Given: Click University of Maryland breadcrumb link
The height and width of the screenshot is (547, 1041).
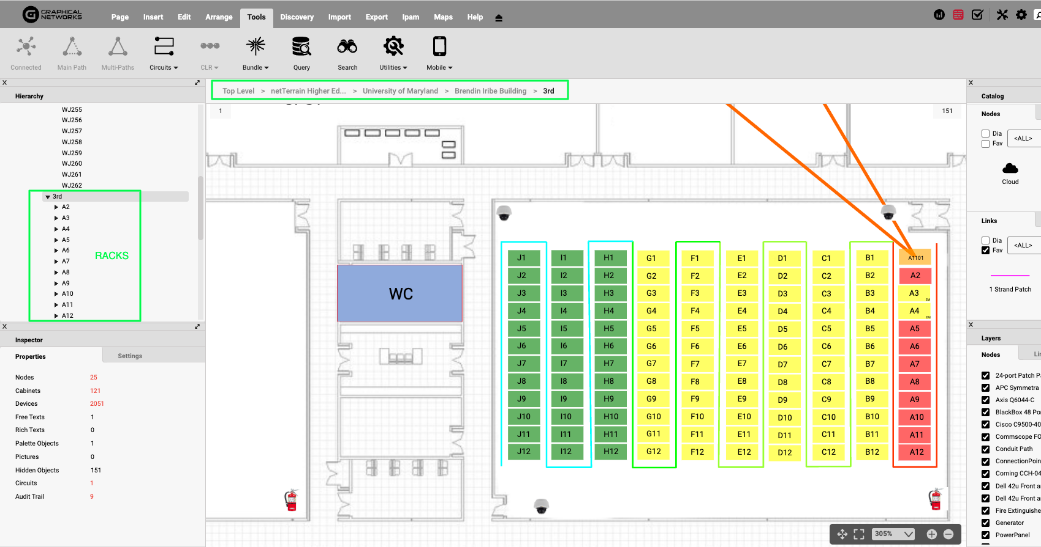Looking at the screenshot, I should [x=402, y=91].
